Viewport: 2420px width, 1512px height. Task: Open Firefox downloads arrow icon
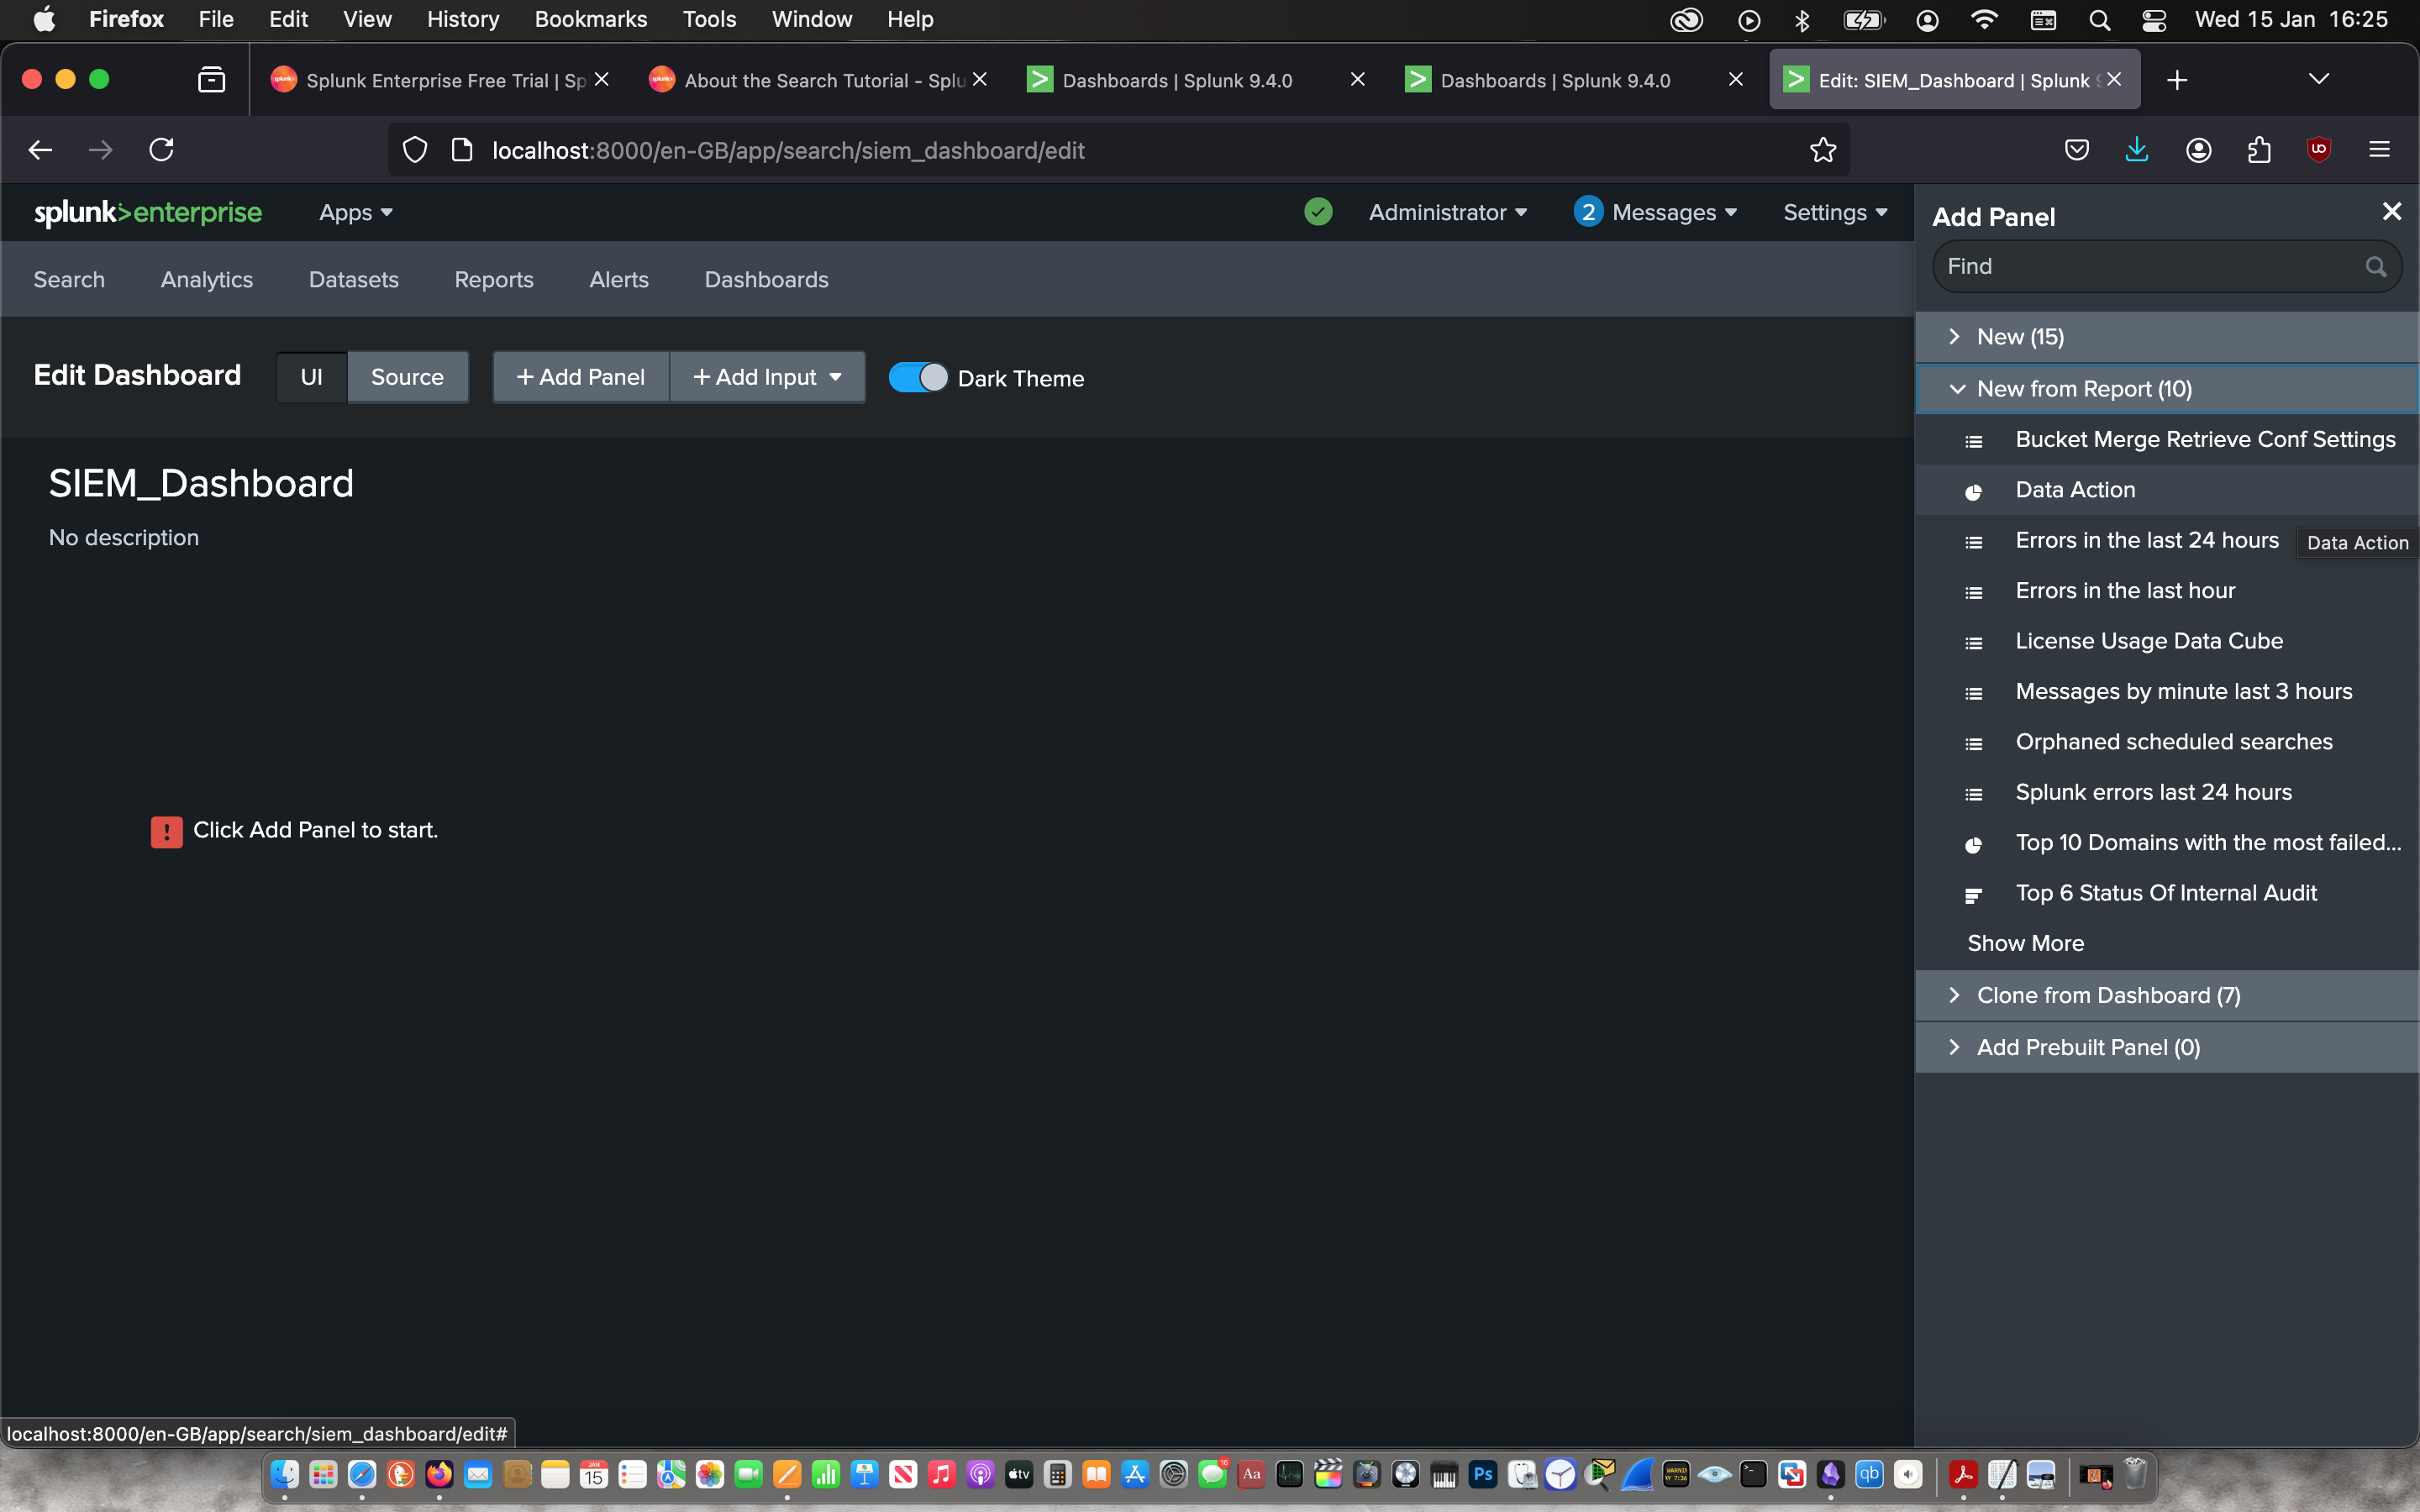[x=2136, y=150]
